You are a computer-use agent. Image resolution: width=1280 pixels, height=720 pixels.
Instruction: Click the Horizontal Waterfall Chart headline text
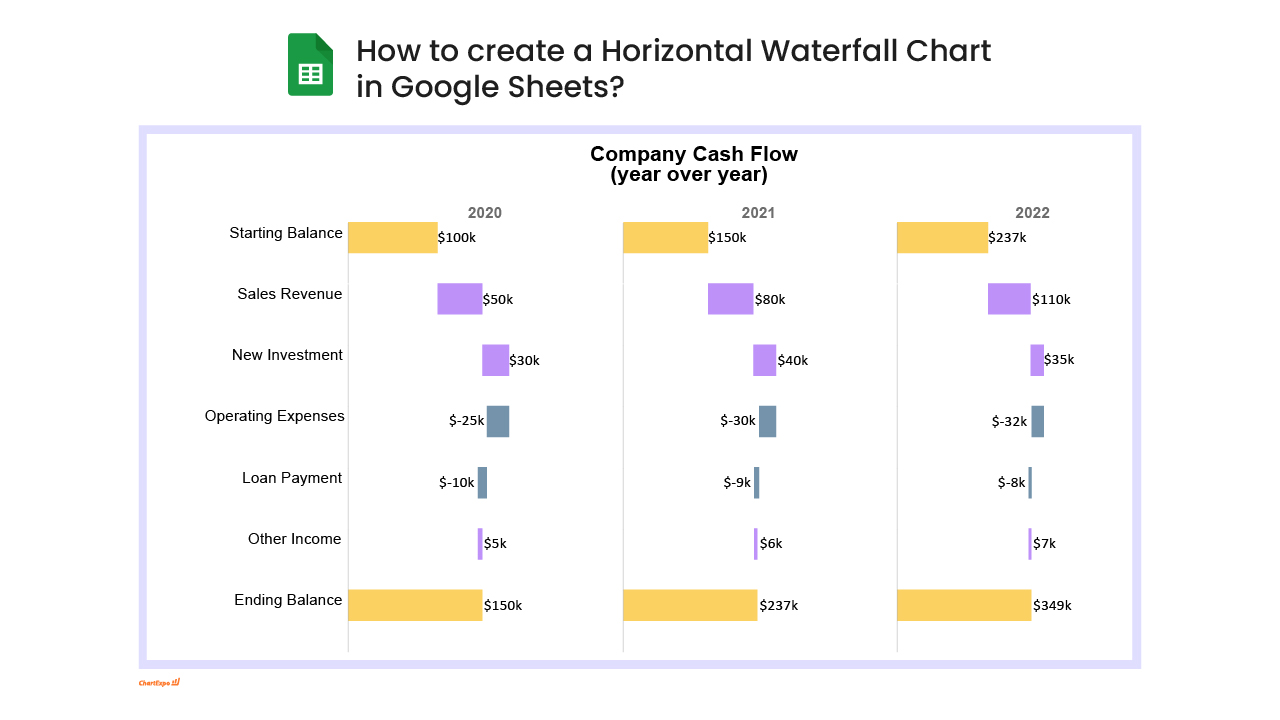(x=673, y=68)
